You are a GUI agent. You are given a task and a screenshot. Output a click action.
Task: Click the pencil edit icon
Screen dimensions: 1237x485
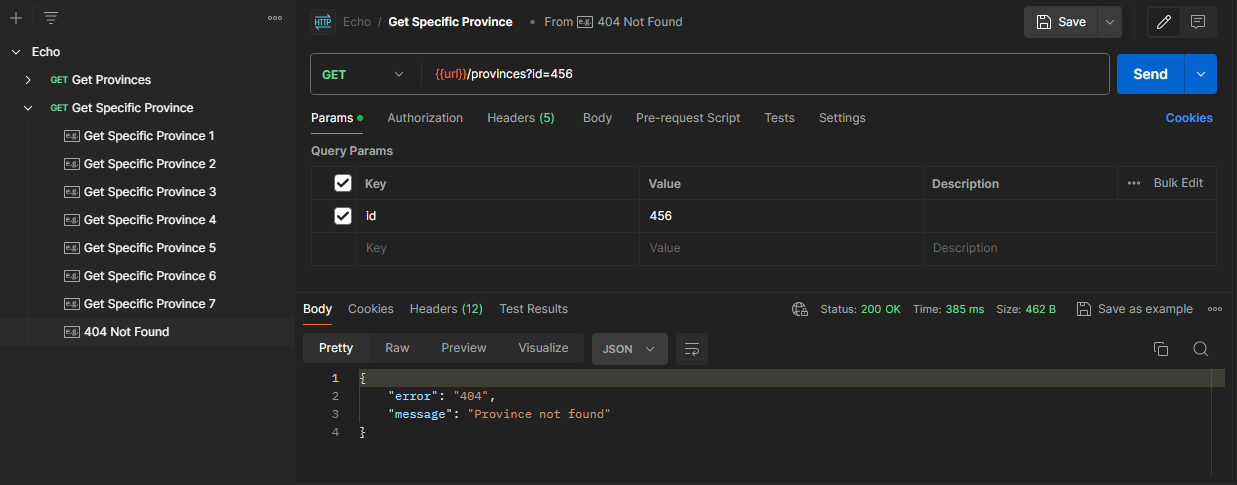(x=1163, y=22)
